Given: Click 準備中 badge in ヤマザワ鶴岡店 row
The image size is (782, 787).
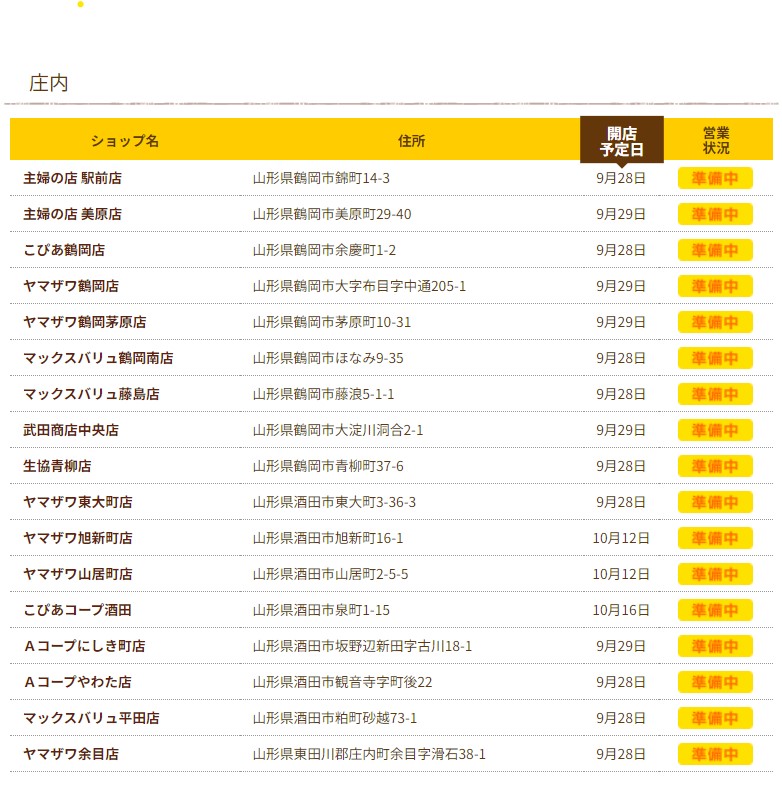Looking at the screenshot, I should click(x=715, y=286).
